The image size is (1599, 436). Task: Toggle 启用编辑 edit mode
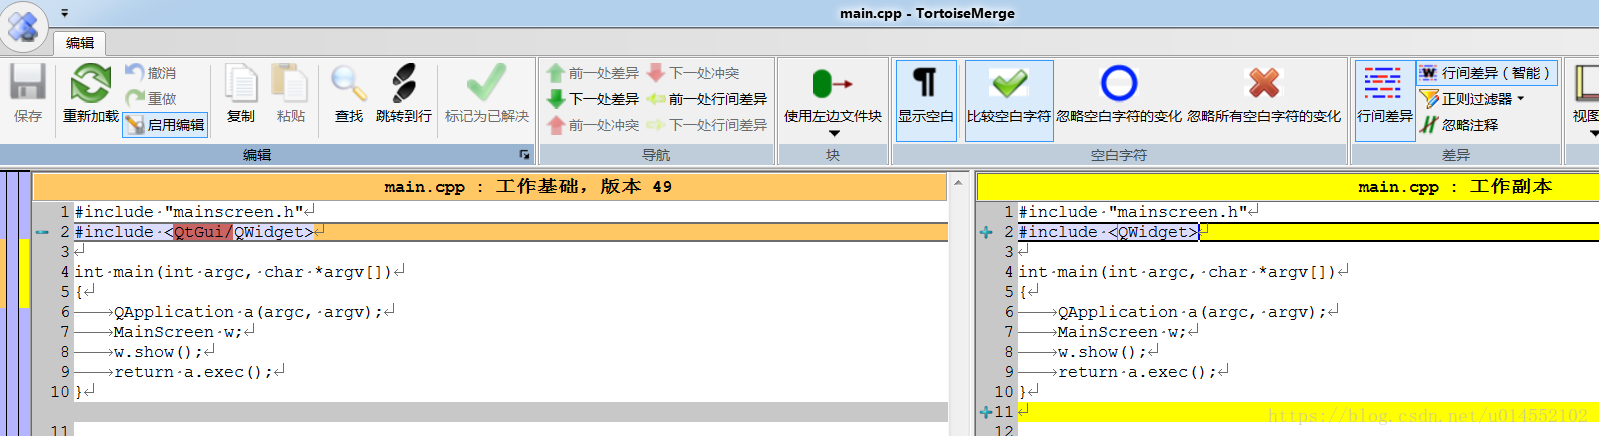(x=165, y=124)
